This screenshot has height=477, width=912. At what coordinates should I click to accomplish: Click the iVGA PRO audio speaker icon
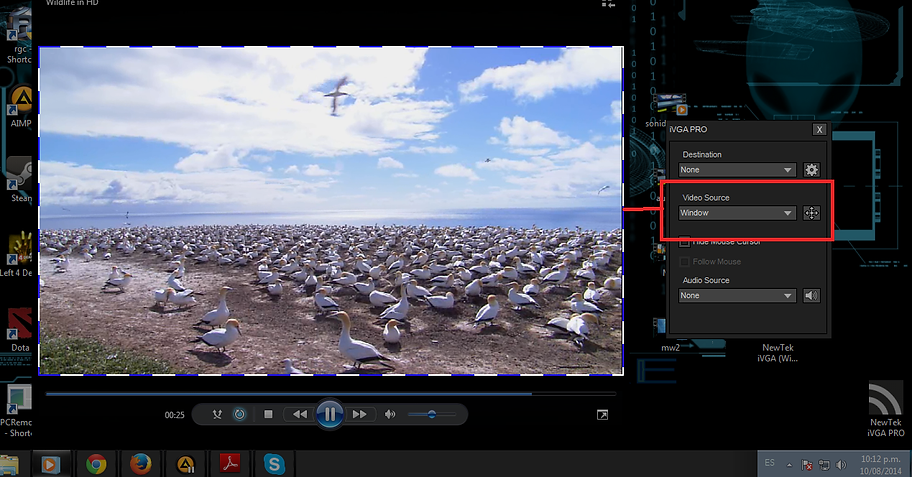(811, 296)
